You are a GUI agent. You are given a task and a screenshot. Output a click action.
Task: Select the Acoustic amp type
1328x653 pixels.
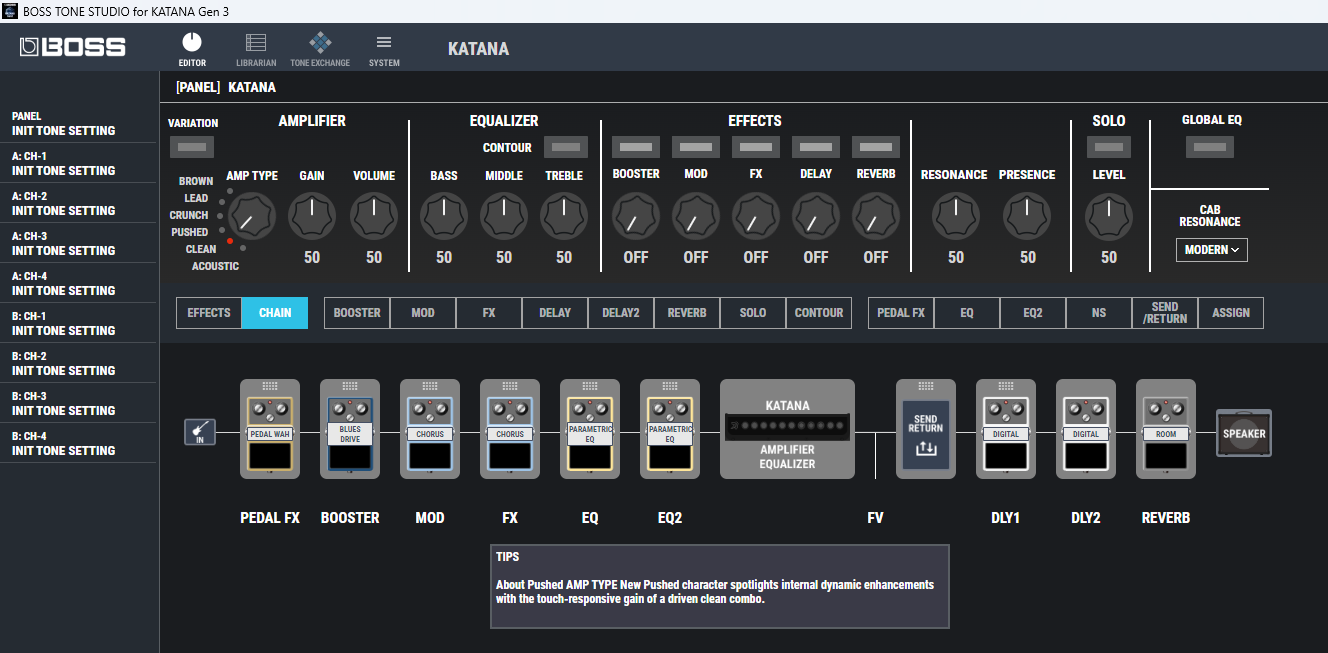(215, 266)
